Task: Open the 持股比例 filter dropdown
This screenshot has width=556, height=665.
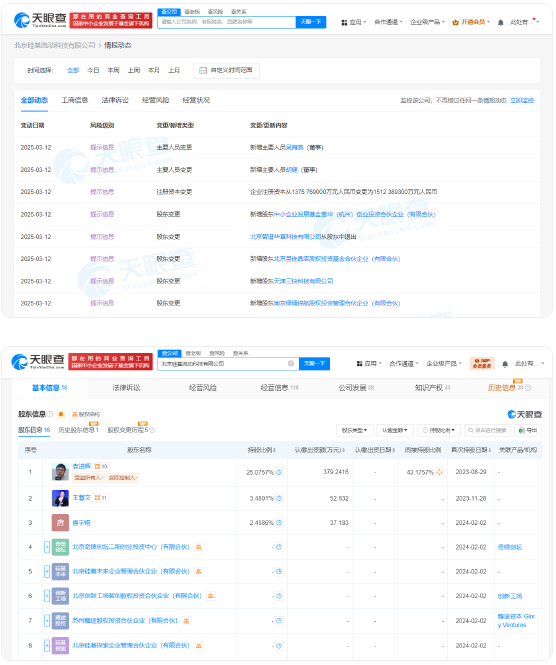Action: point(439,431)
